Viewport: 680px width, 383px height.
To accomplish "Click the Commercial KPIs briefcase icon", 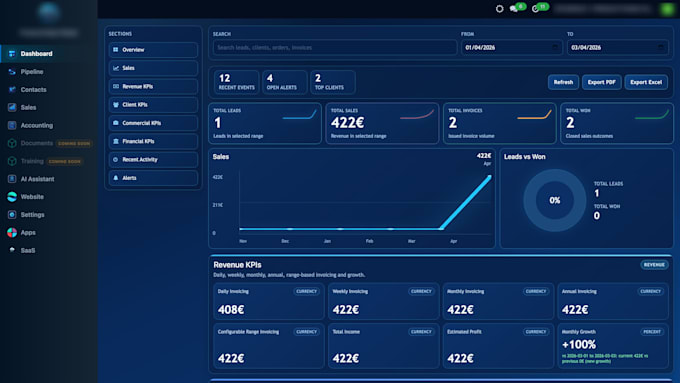I will pyautogui.click(x=116, y=123).
